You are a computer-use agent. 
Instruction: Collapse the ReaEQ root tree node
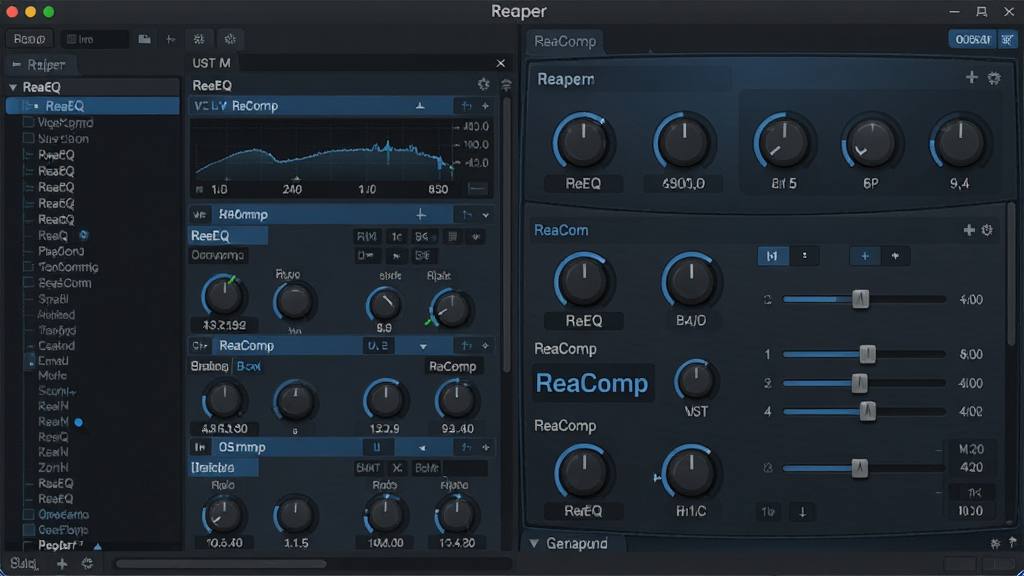(13, 87)
